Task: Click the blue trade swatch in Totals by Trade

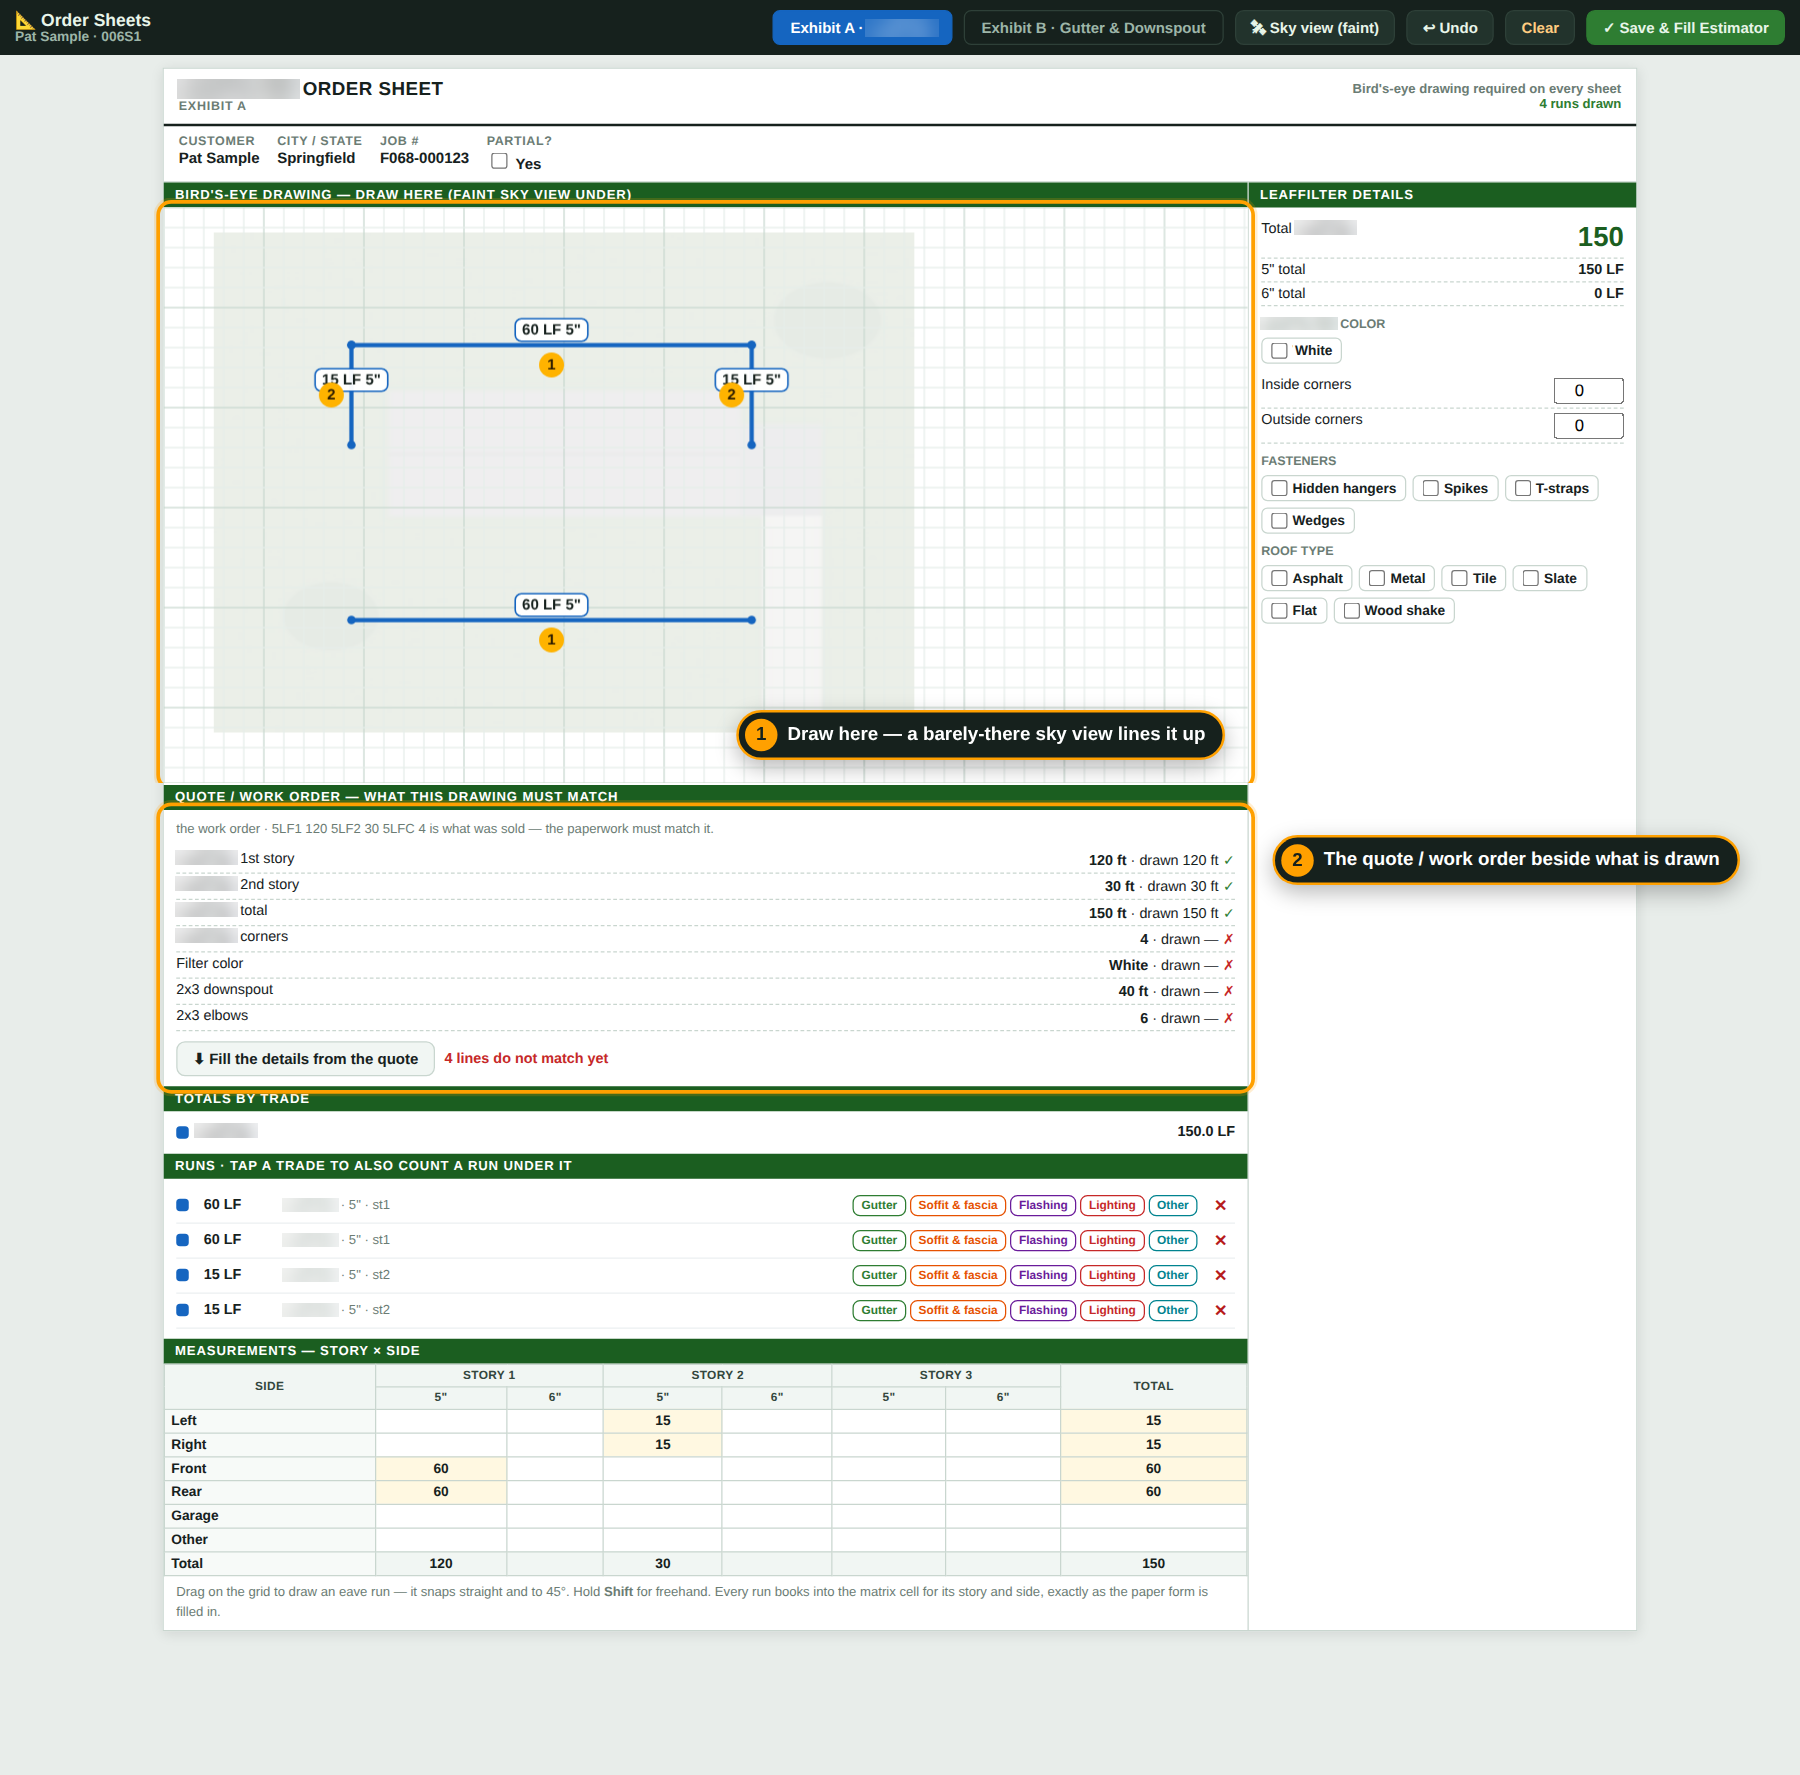Action: click(x=182, y=1132)
